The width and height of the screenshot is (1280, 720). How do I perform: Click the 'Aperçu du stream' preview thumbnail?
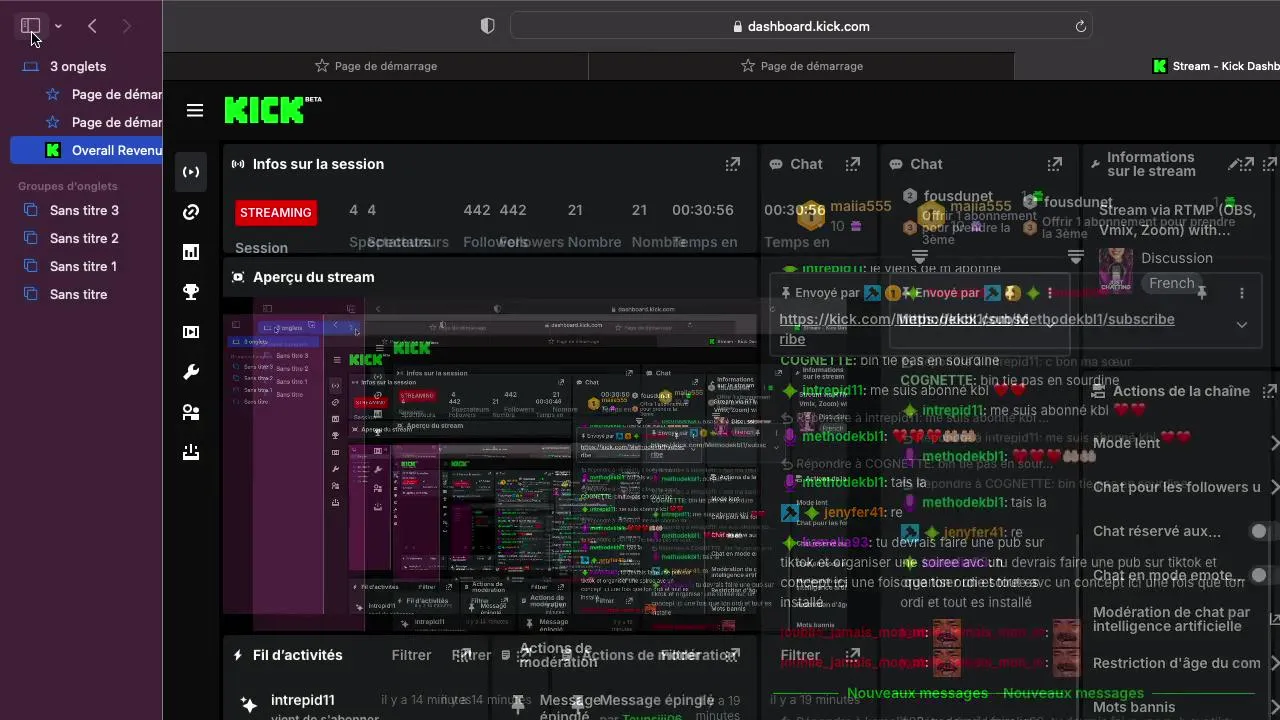(490, 465)
